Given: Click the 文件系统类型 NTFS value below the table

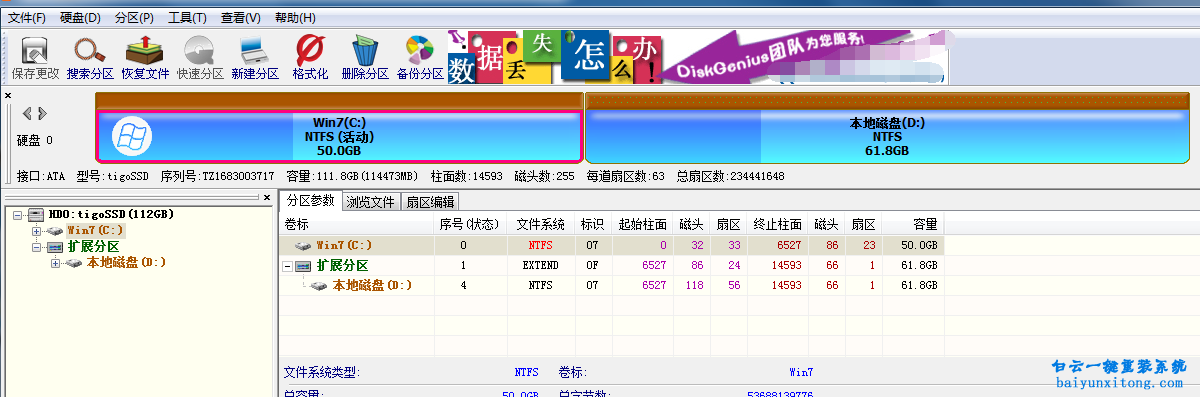Looking at the screenshot, I should click(x=526, y=372).
